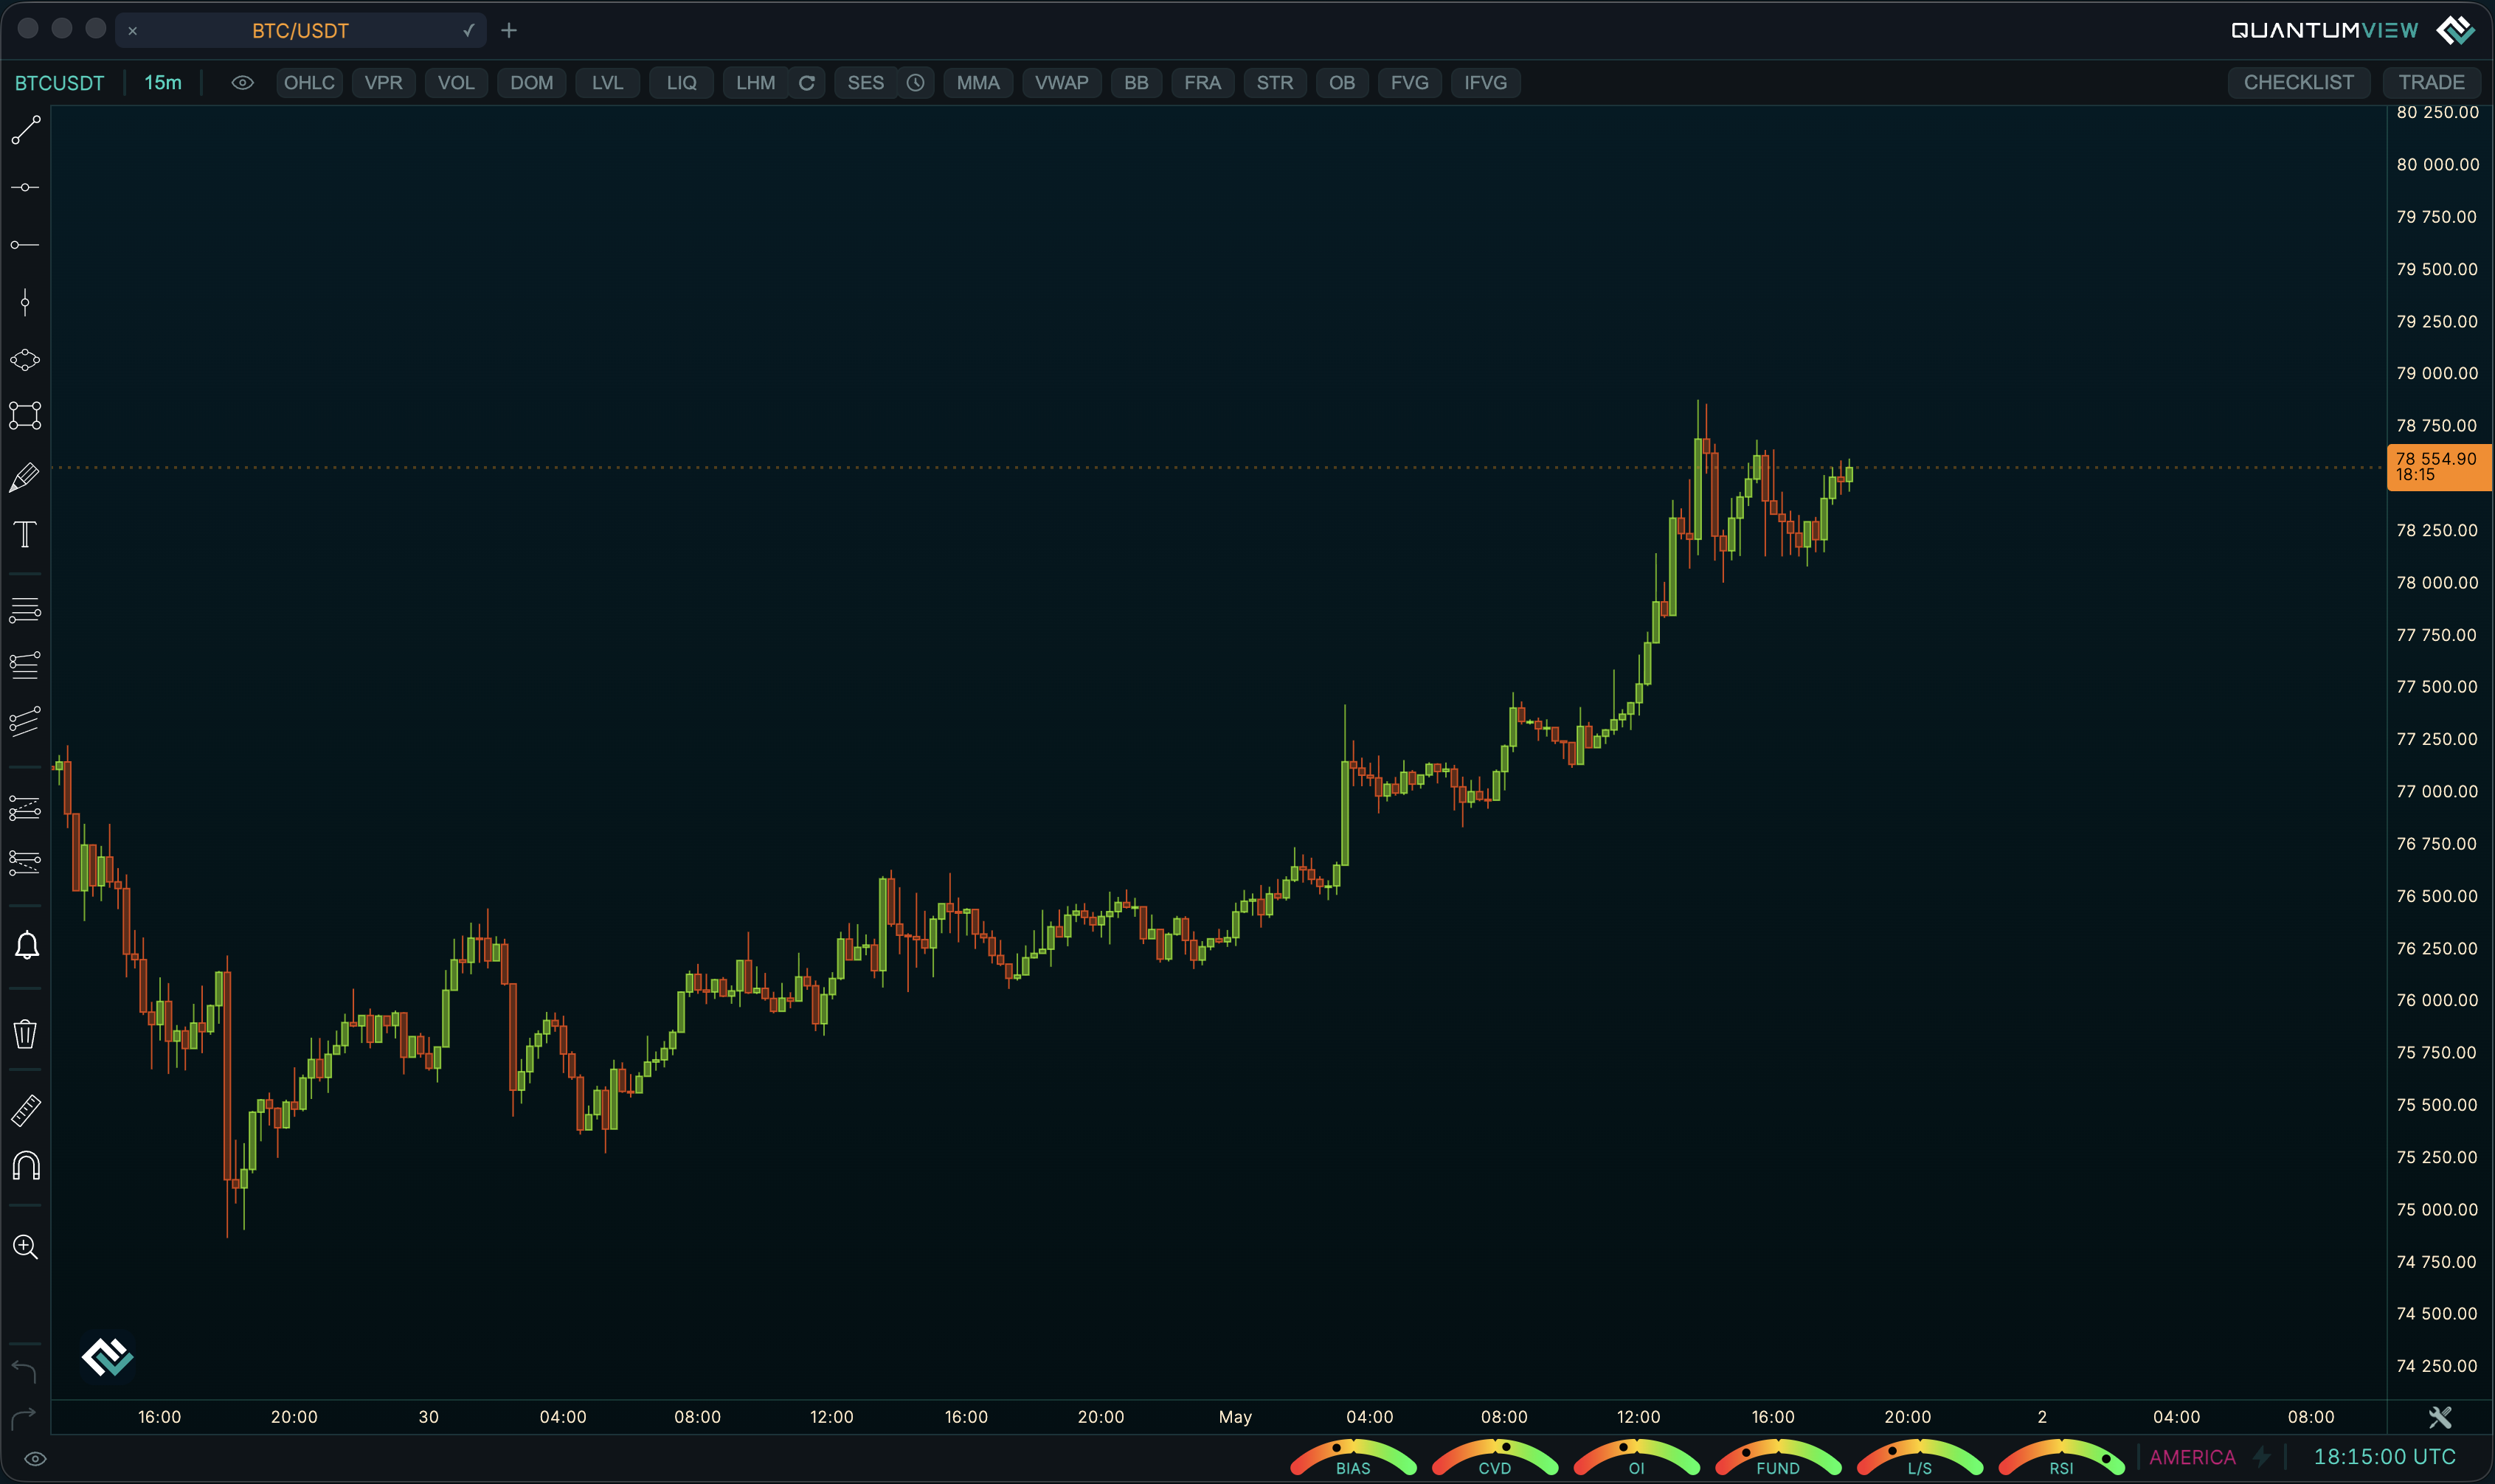
Task: Open the CHECKLIST panel
Action: pyautogui.click(x=2298, y=83)
